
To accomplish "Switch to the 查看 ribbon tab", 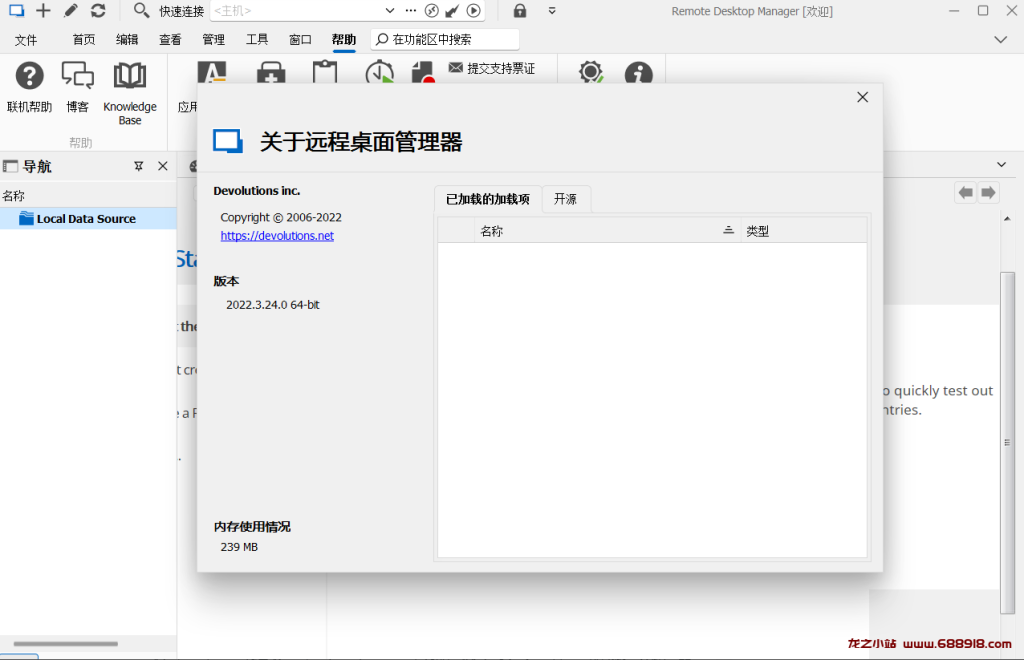I will (170, 40).
